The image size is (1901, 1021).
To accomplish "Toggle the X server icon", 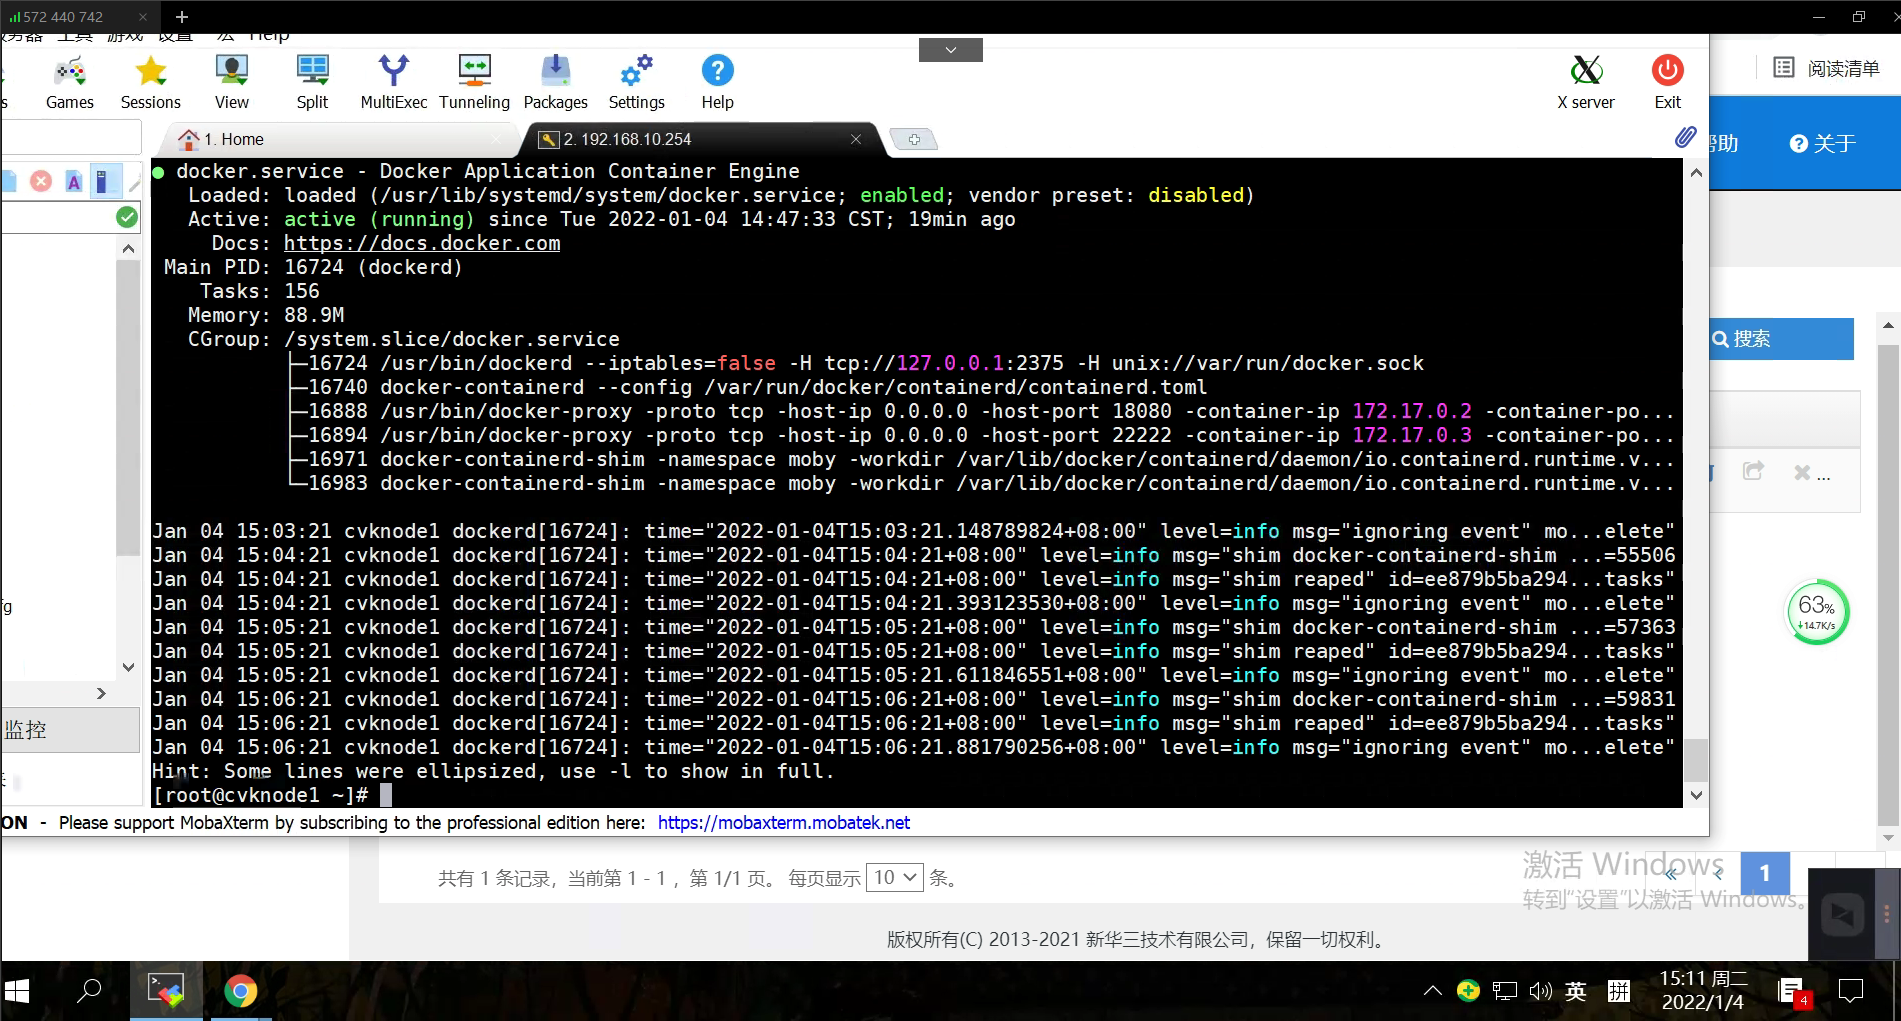I will point(1585,80).
